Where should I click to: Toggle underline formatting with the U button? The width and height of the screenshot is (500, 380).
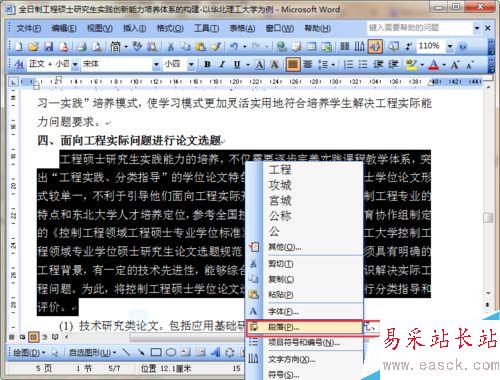click(x=237, y=64)
